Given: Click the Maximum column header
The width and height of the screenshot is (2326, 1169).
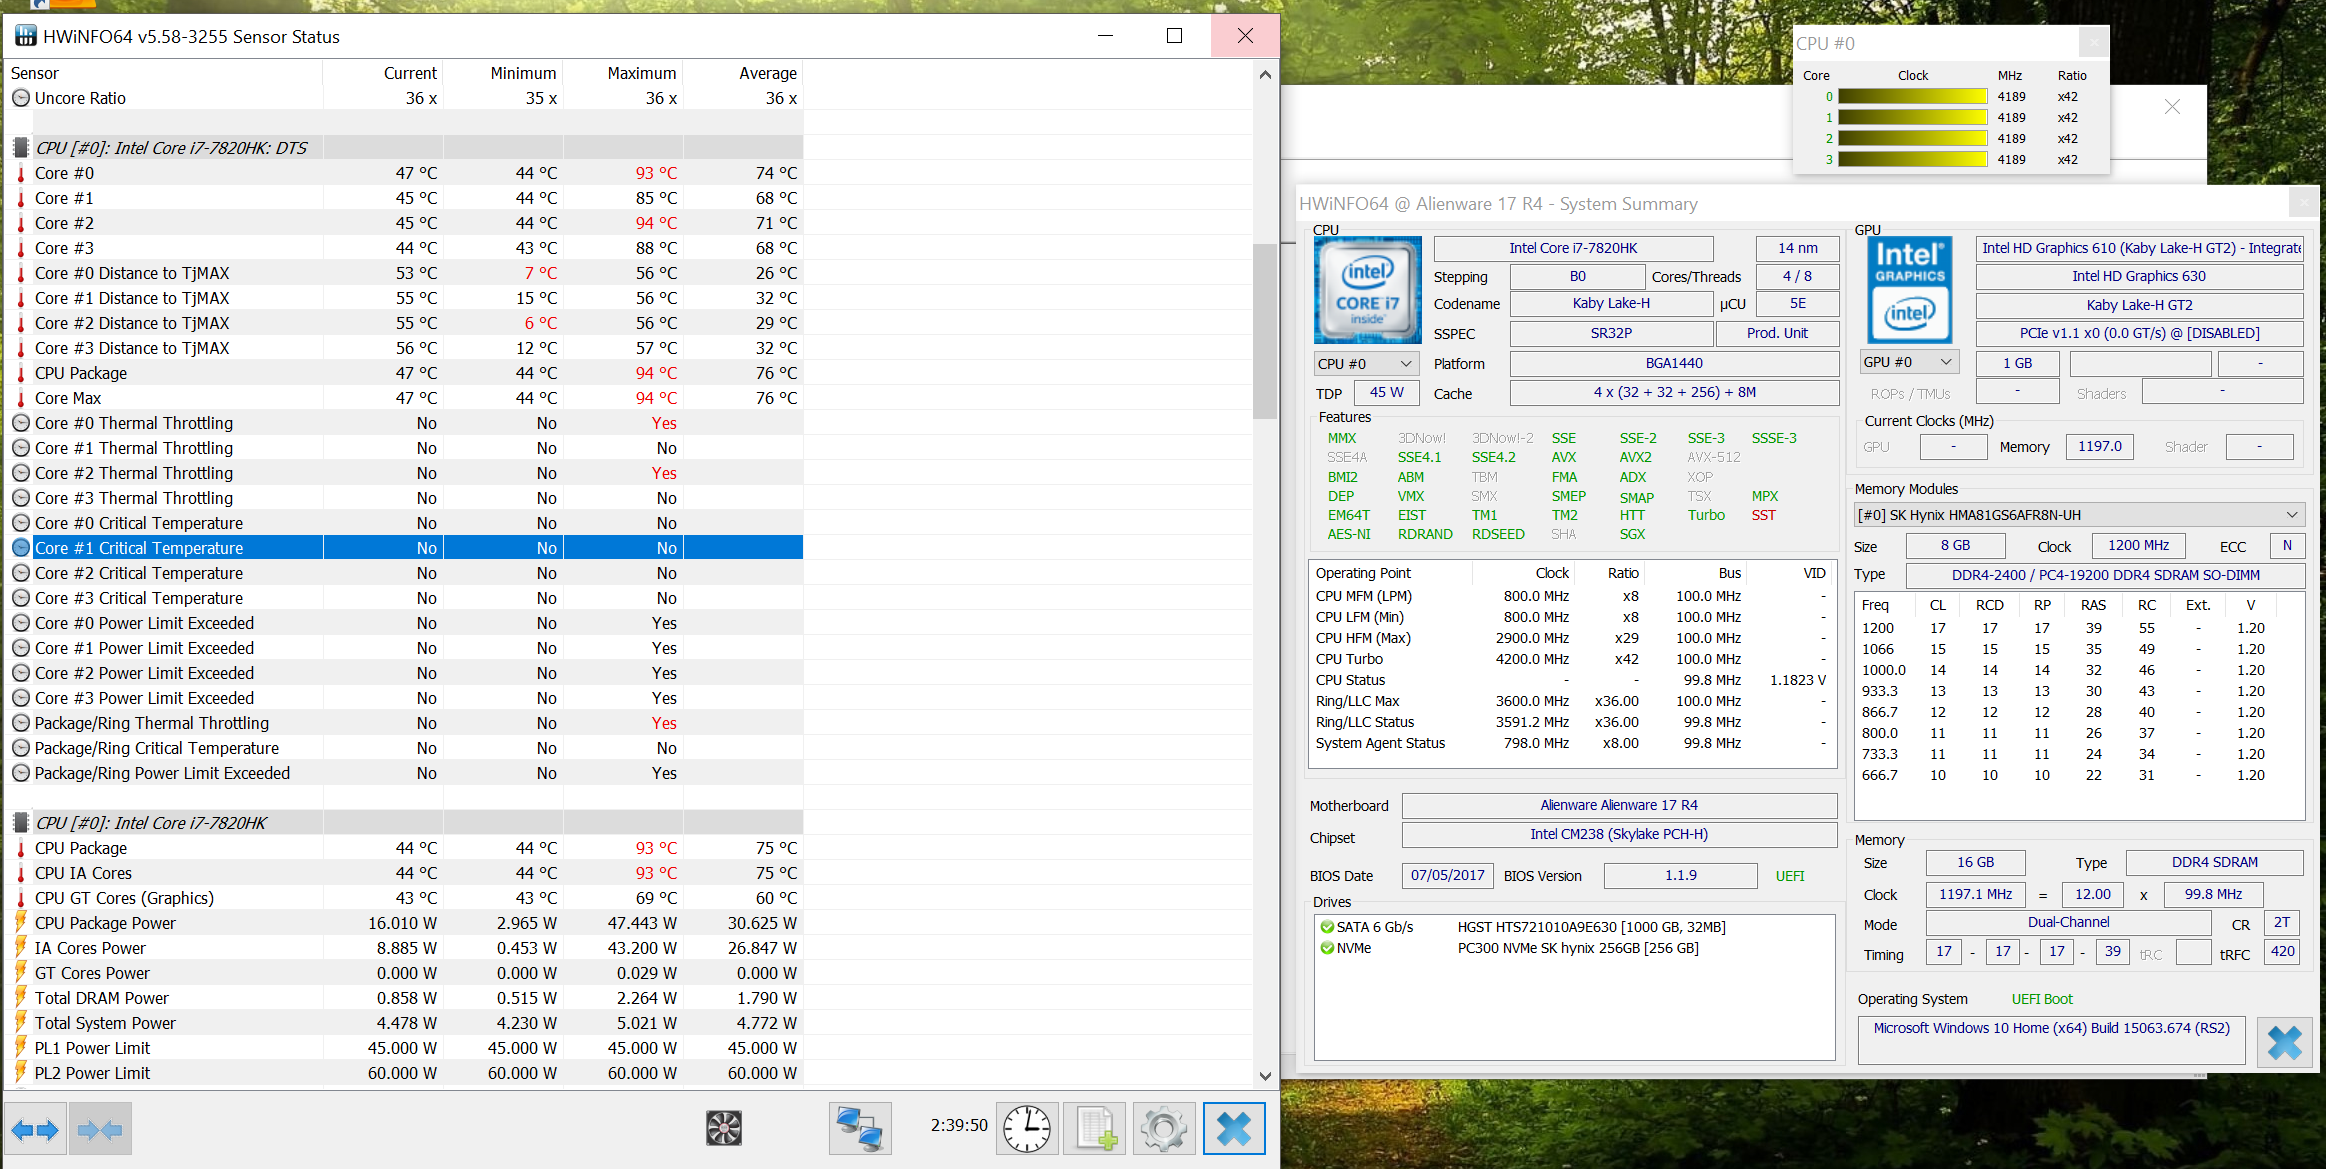Looking at the screenshot, I should click(x=623, y=73).
